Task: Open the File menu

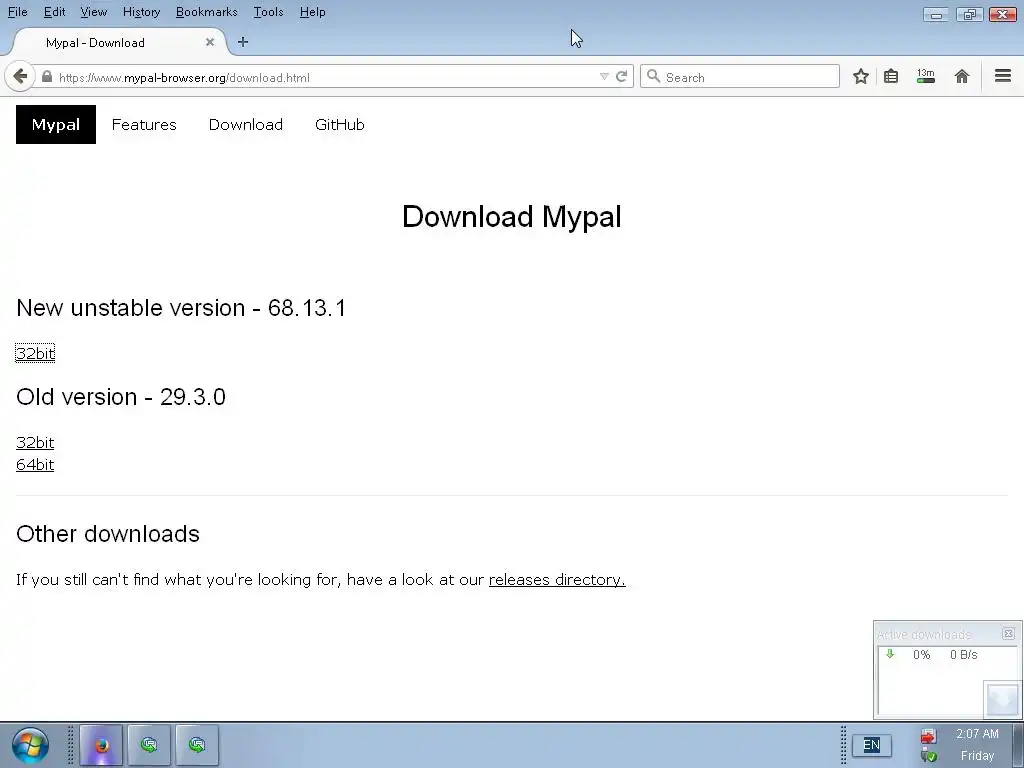Action: point(18,12)
